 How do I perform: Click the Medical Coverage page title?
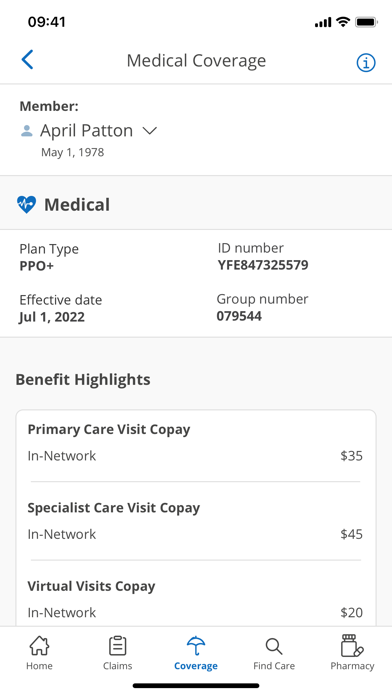click(196, 61)
